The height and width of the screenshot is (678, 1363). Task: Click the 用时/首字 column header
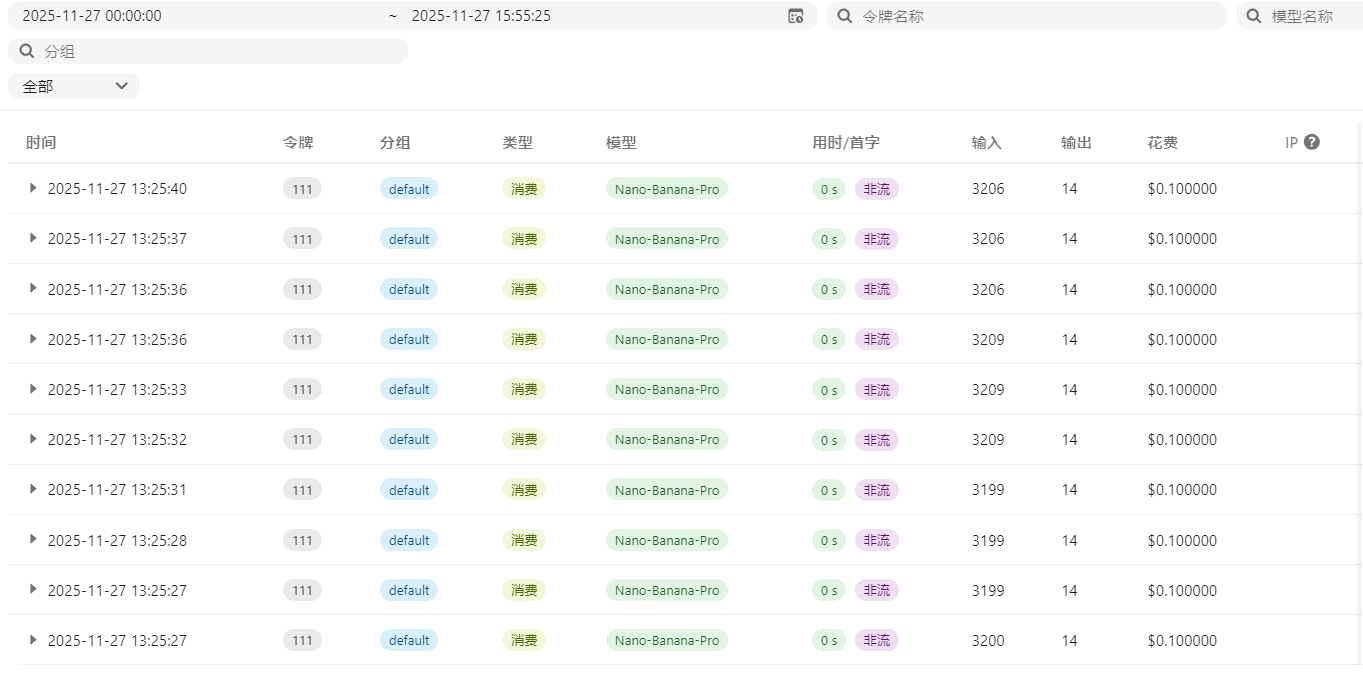point(846,143)
